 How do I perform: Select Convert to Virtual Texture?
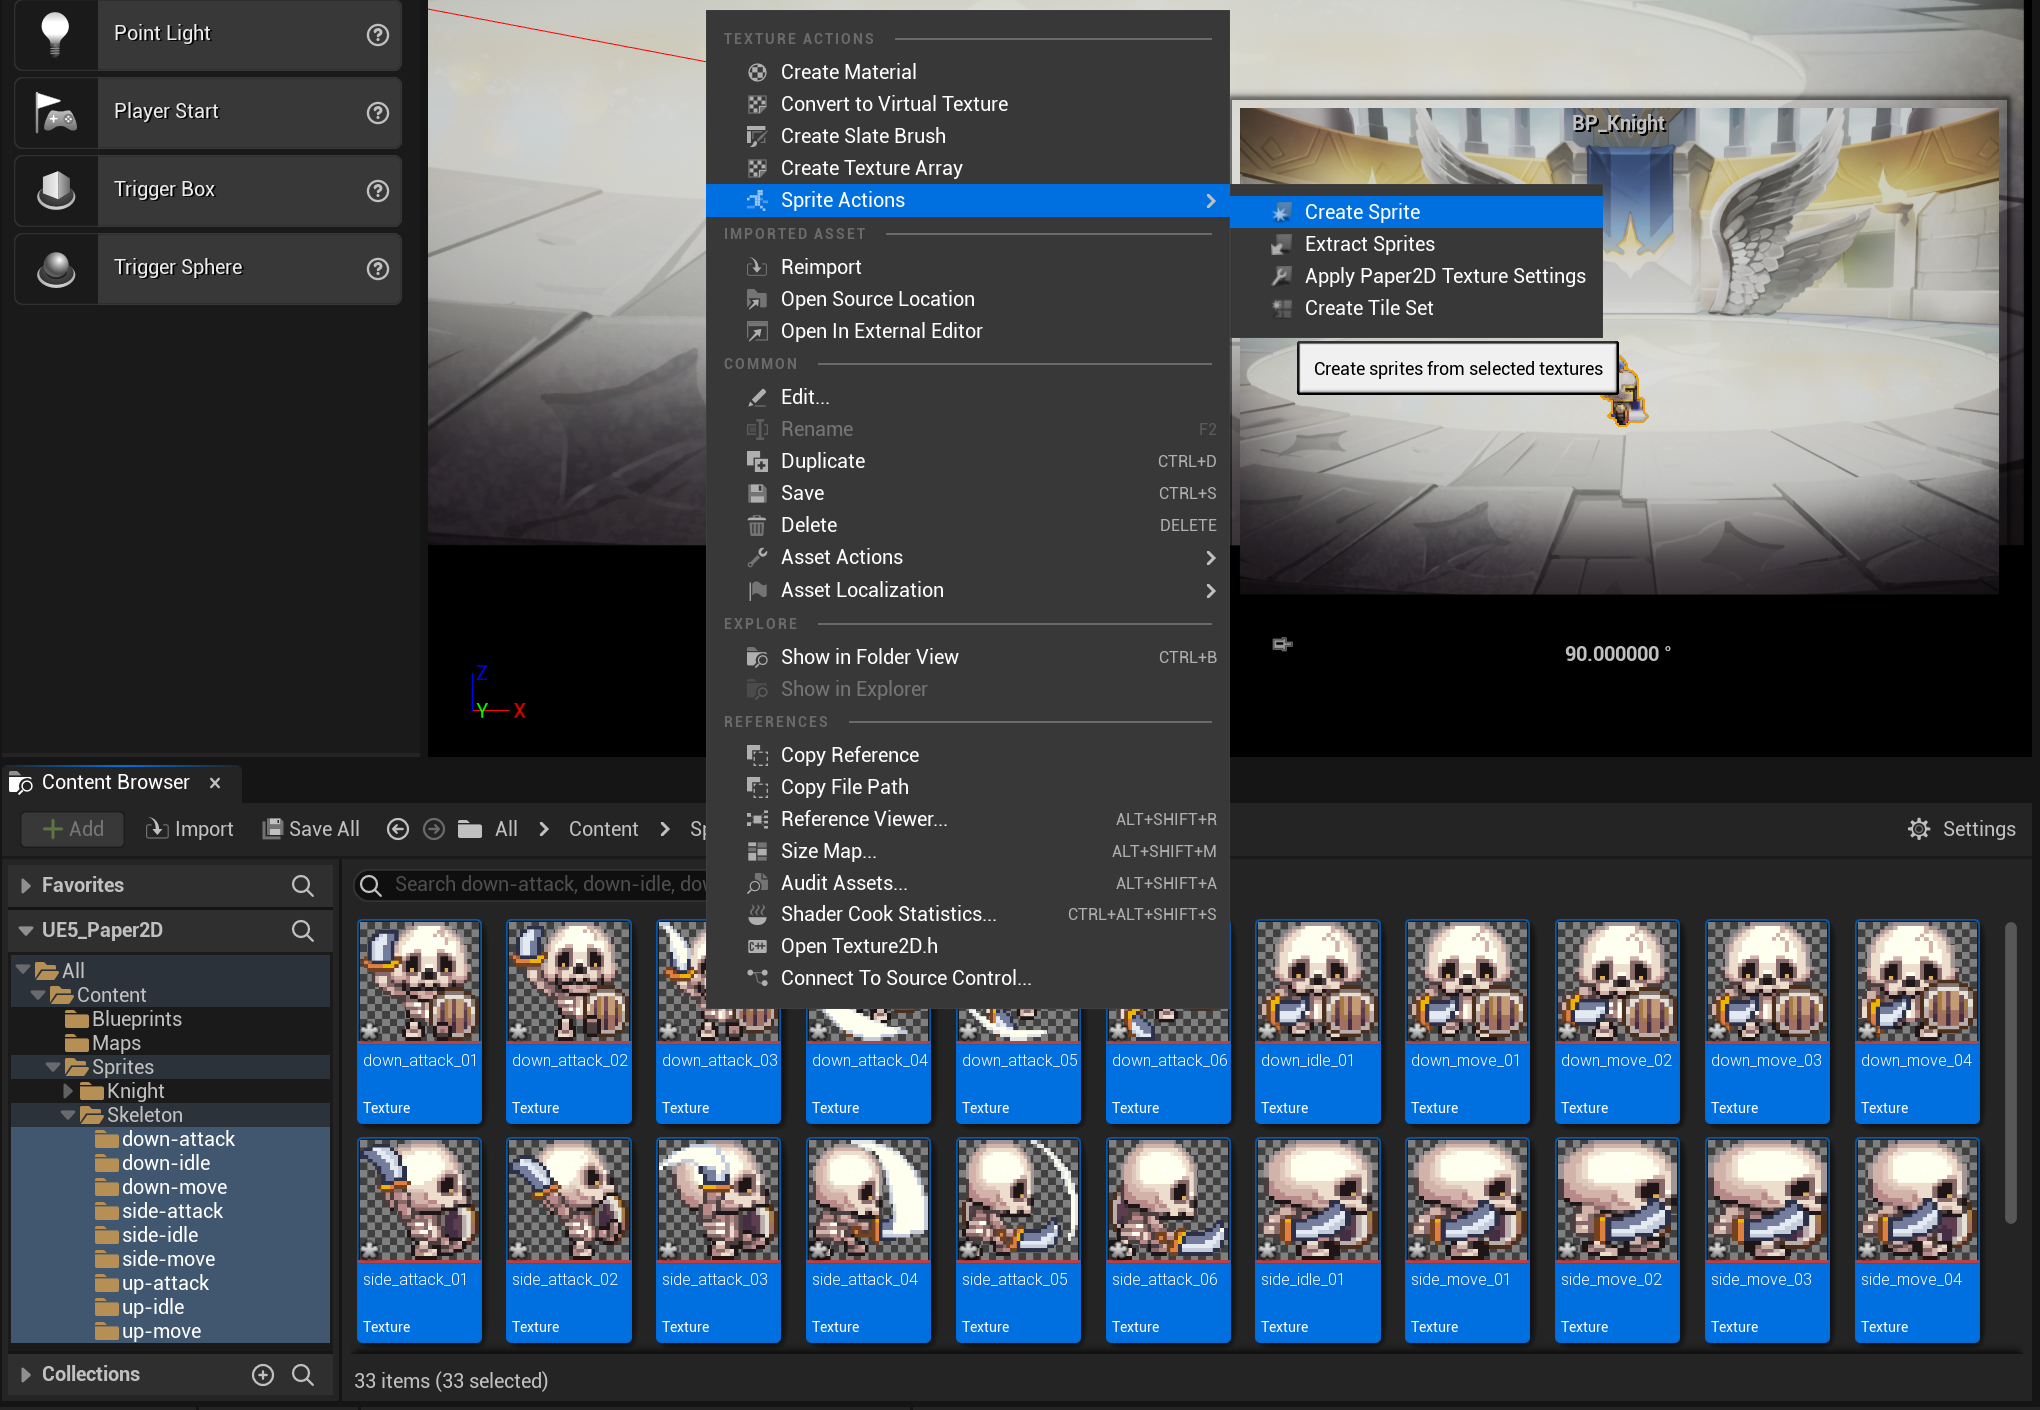967,104
